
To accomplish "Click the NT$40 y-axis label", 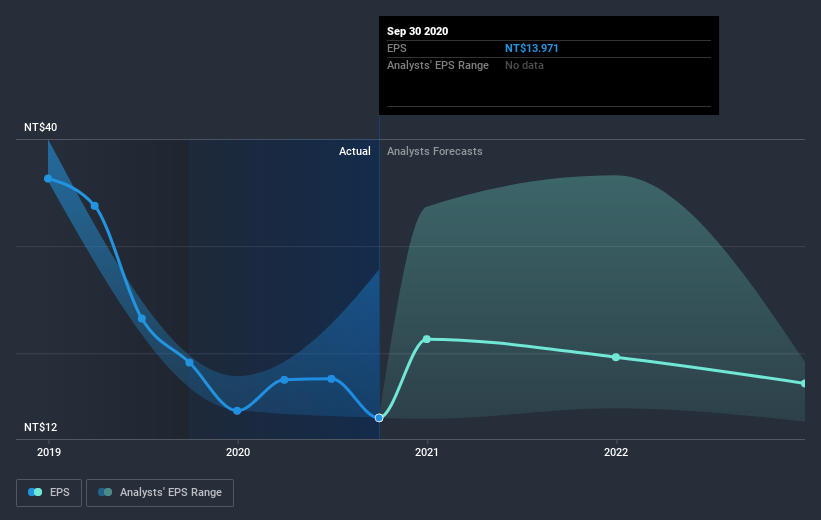I will pos(40,127).
